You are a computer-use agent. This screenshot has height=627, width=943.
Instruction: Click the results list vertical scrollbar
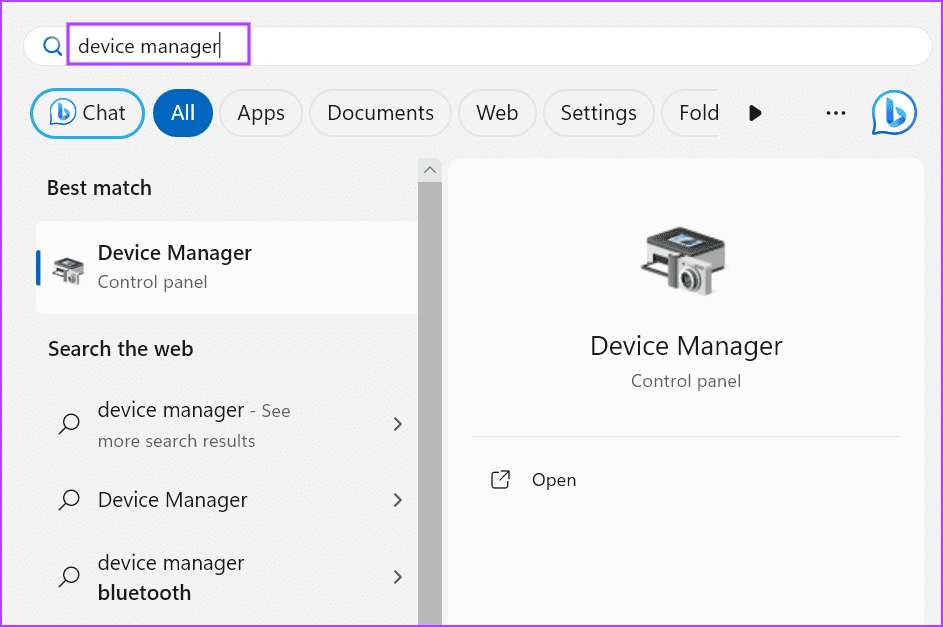429,403
